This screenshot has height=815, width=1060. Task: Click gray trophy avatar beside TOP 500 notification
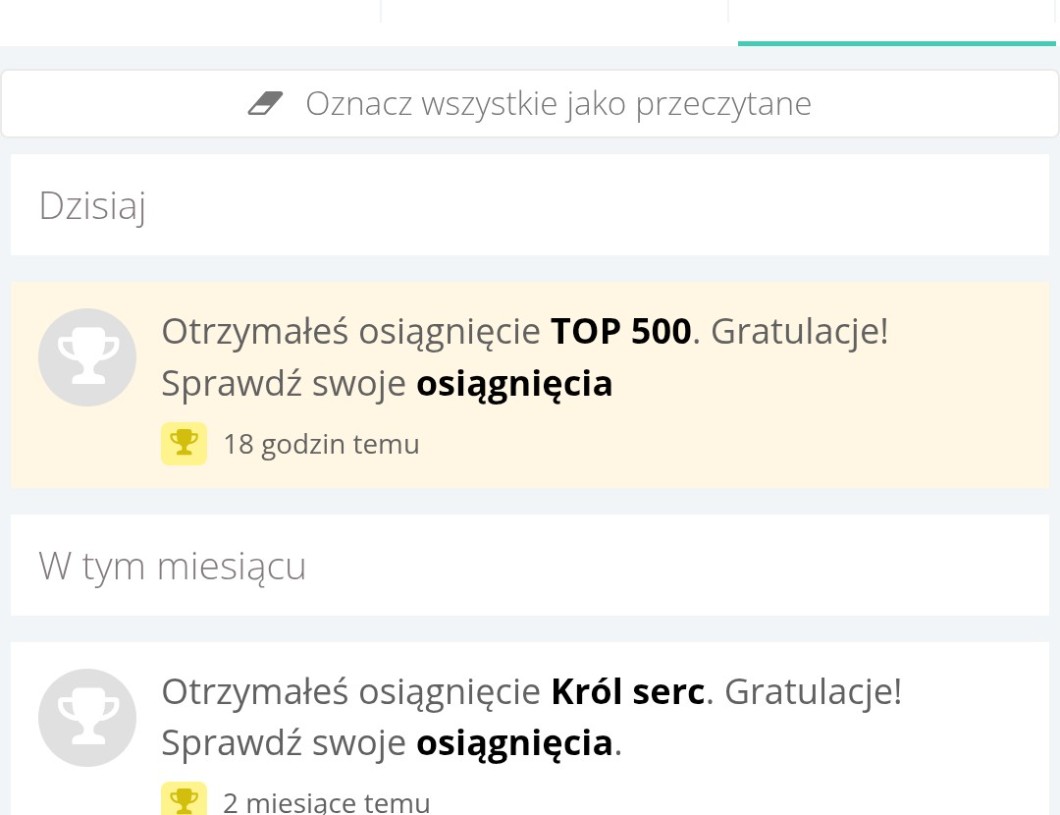tap(87, 357)
